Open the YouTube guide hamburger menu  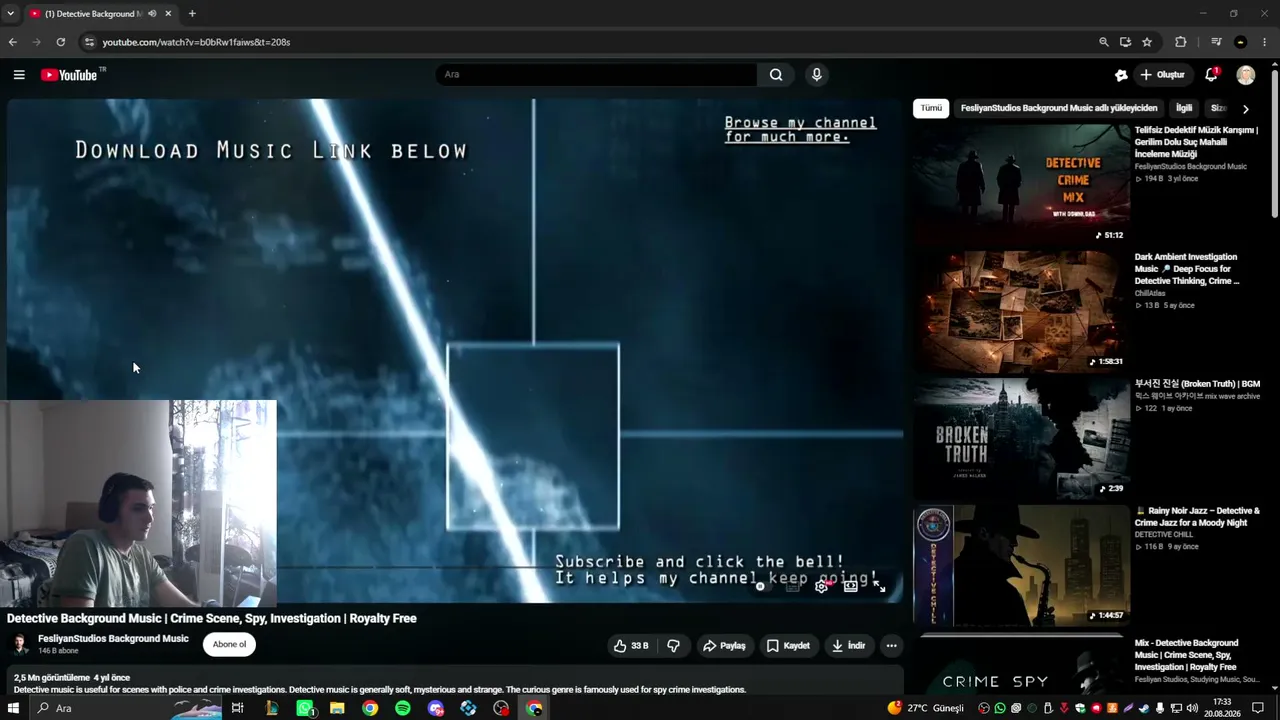[x=19, y=75]
